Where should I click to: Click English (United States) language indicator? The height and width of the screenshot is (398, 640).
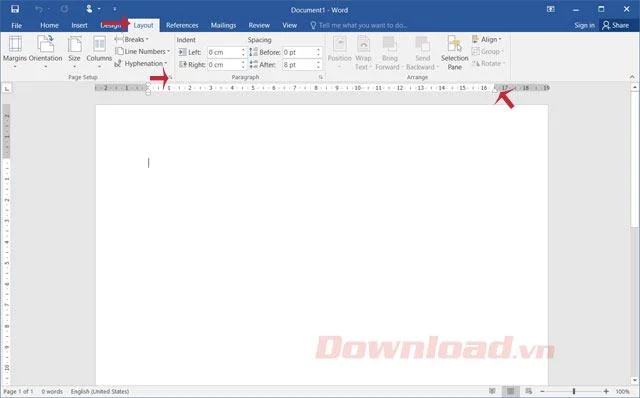coord(100,391)
